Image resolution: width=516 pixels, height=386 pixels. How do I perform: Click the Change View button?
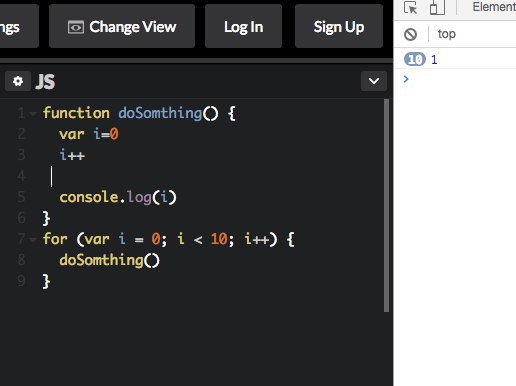[122, 26]
